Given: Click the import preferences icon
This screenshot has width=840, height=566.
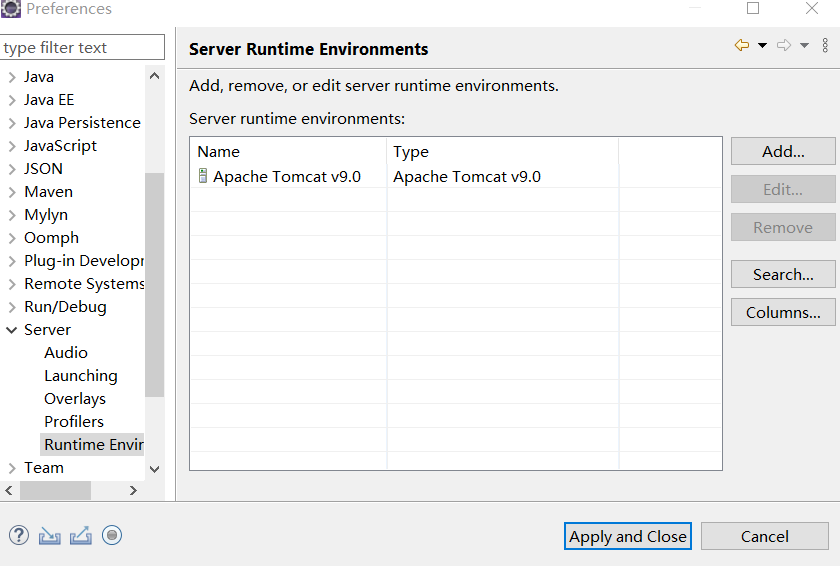Looking at the screenshot, I should coord(50,535).
